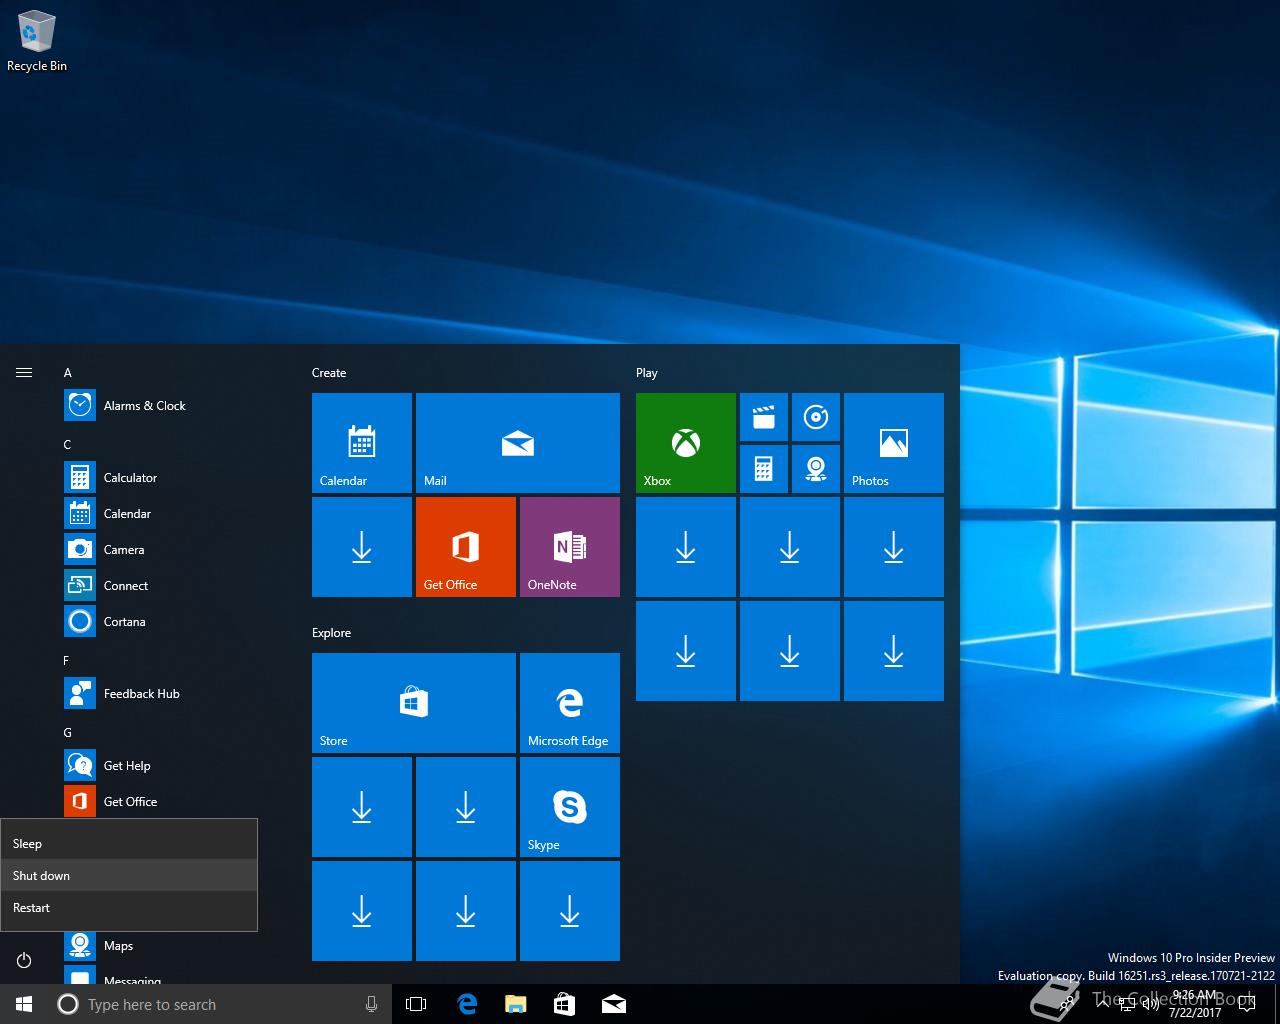Launch the Microsoft Edge tile
Viewport: 1280px width, 1024px height.
pyautogui.click(x=570, y=703)
